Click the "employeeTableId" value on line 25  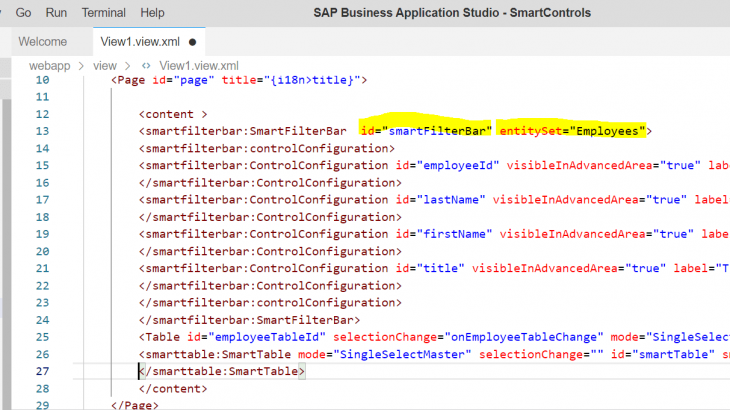[267, 337]
